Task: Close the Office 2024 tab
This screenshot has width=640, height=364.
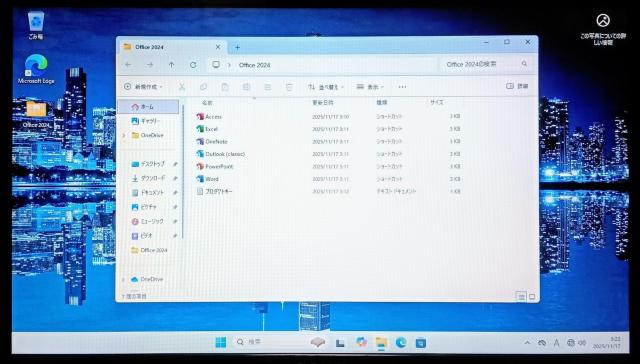Action: coord(218,47)
